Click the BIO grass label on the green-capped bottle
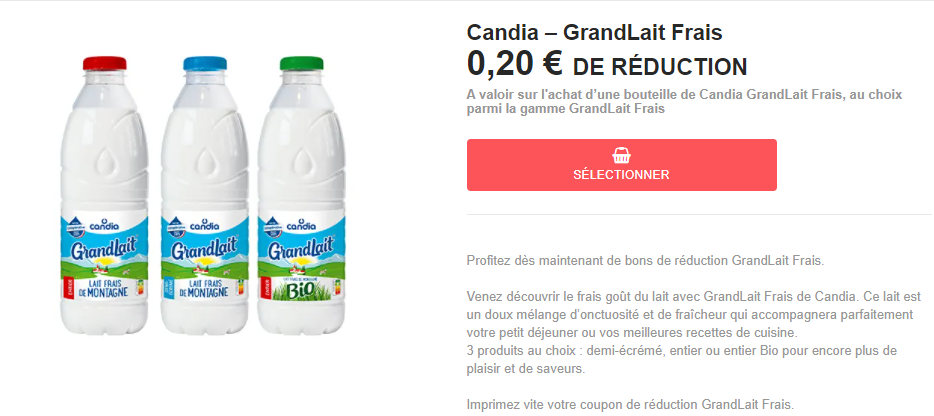Image resolution: width=934 pixels, height=416 pixels. point(301,290)
